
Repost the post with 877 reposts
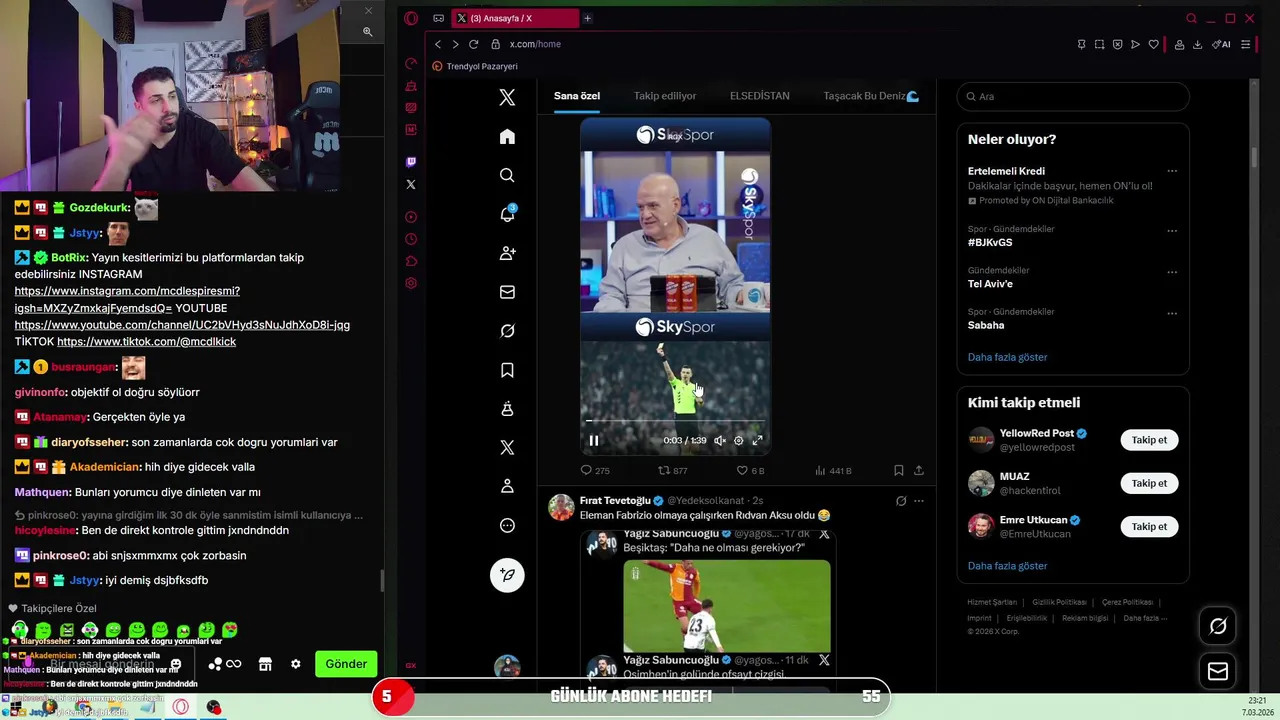tap(672, 470)
